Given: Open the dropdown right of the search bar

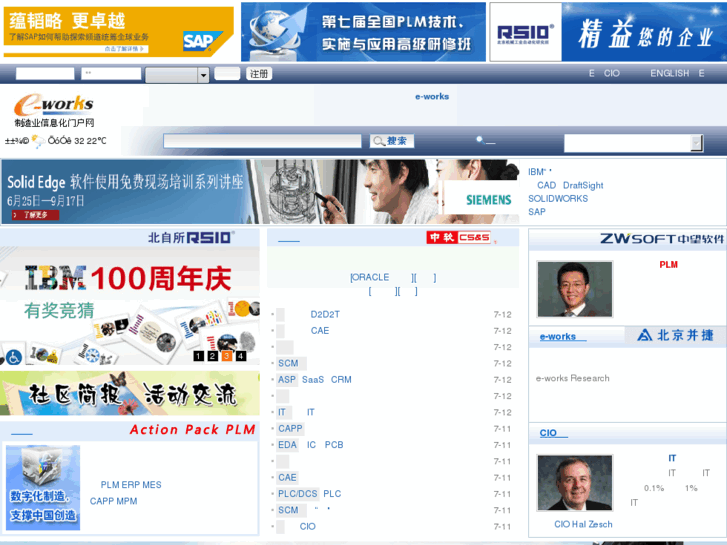Looking at the screenshot, I should pyautogui.click(x=633, y=143).
